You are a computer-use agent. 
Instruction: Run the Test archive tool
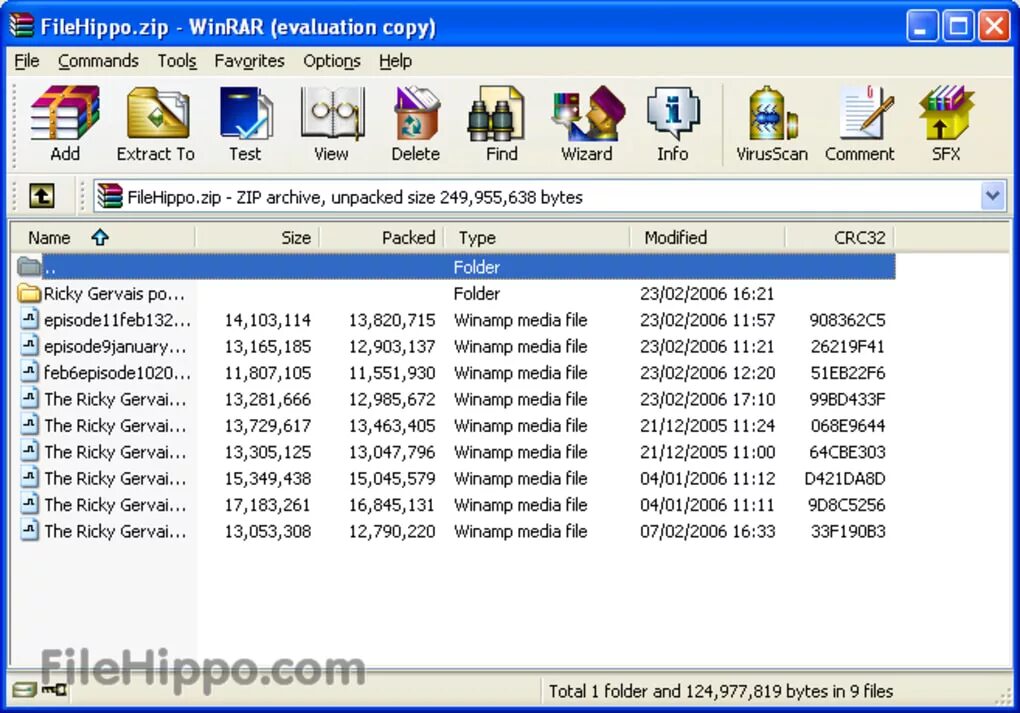(245, 124)
